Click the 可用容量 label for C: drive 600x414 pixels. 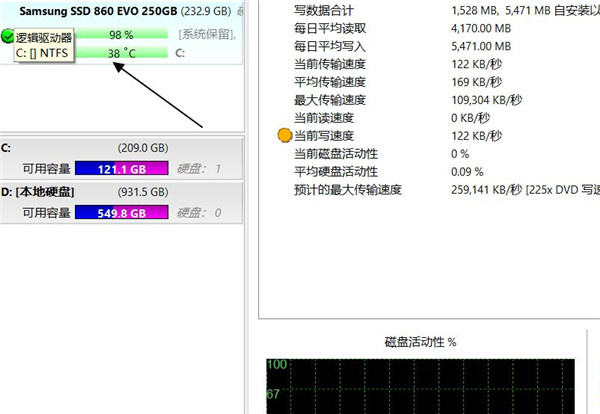point(47,168)
